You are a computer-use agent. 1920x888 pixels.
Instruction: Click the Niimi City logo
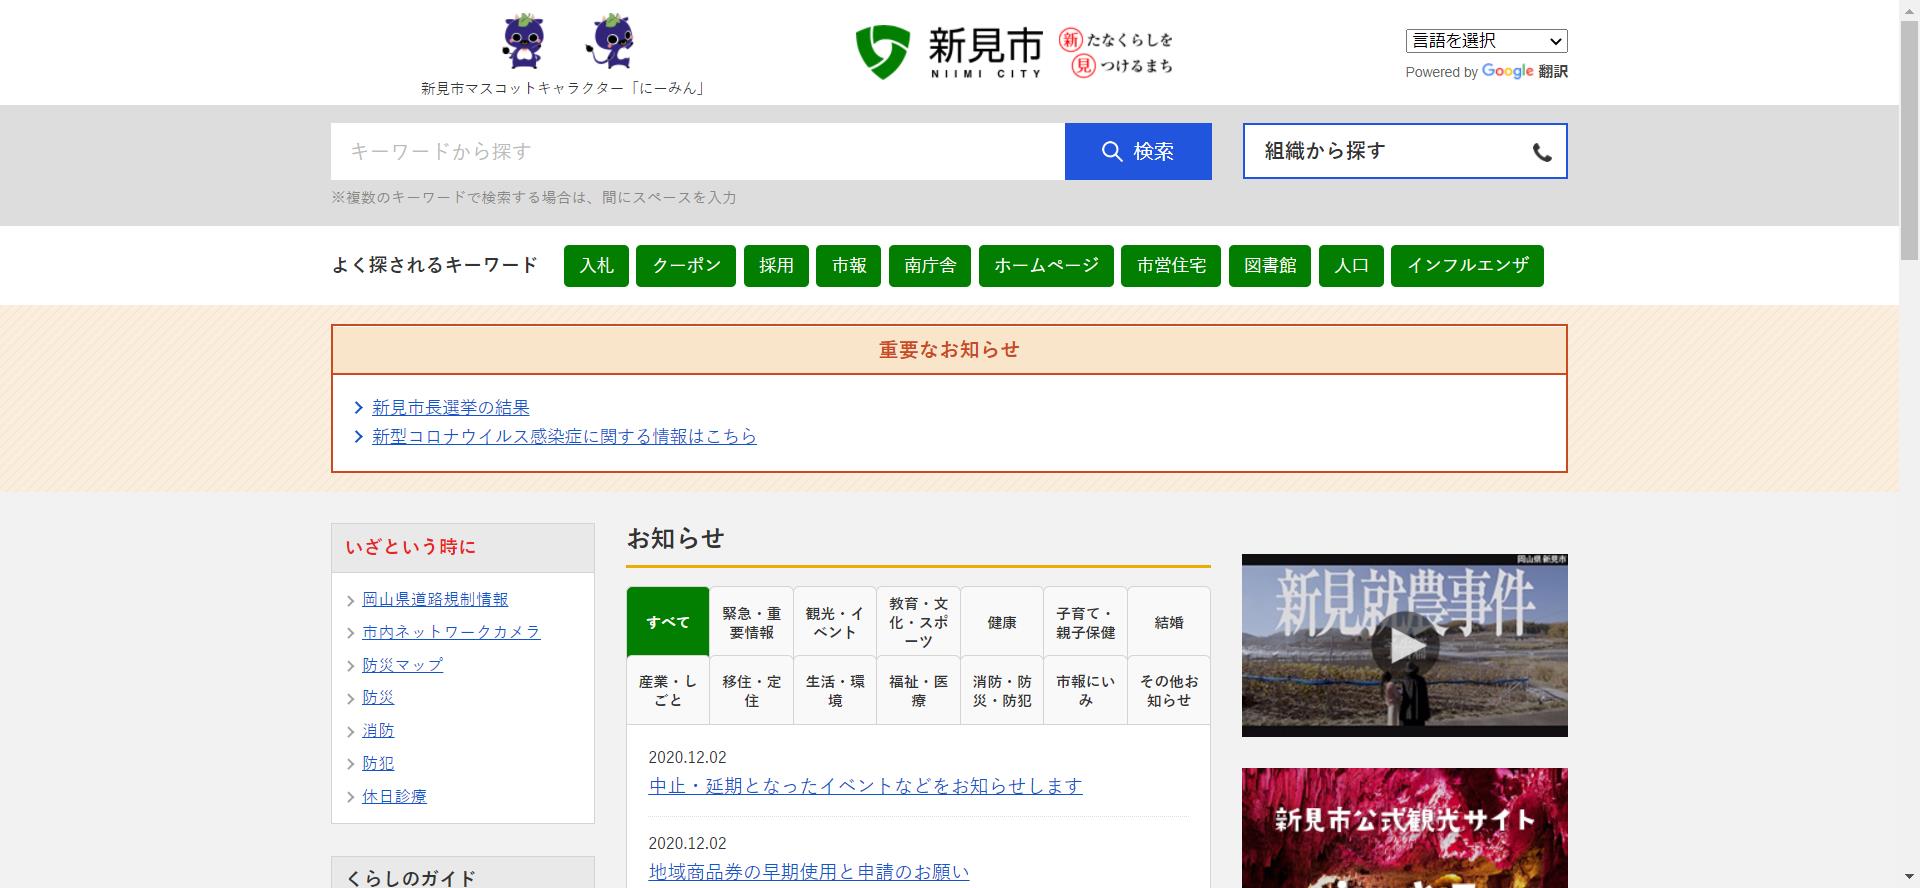pyautogui.click(x=948, y=52)
